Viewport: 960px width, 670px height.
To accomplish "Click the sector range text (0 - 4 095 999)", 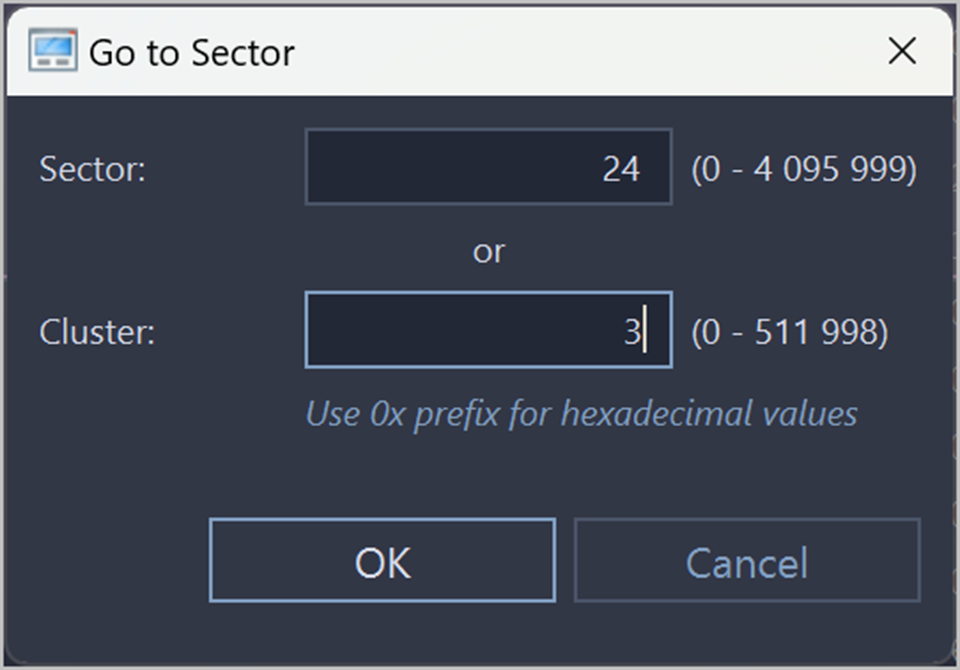I will click(803, 169).
